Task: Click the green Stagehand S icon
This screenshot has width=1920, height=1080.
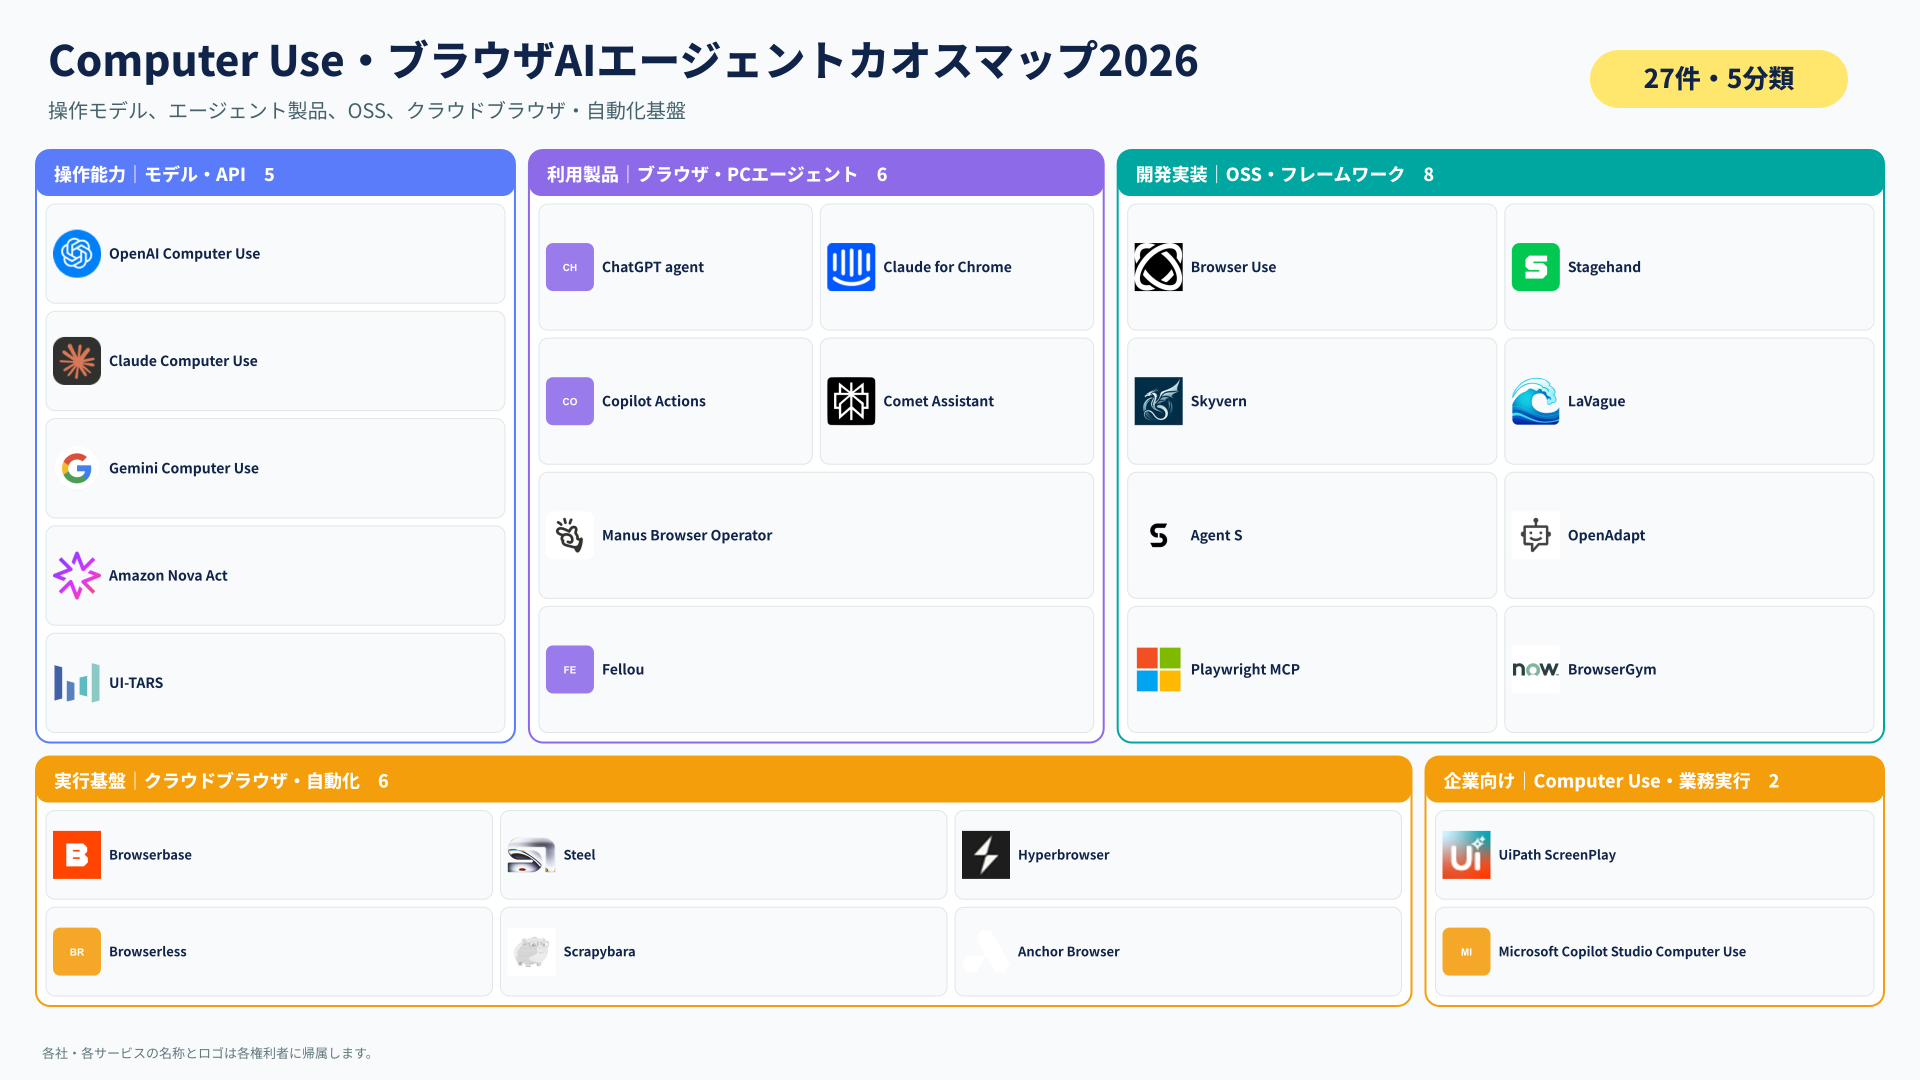Action: [x=1535, y=267]
